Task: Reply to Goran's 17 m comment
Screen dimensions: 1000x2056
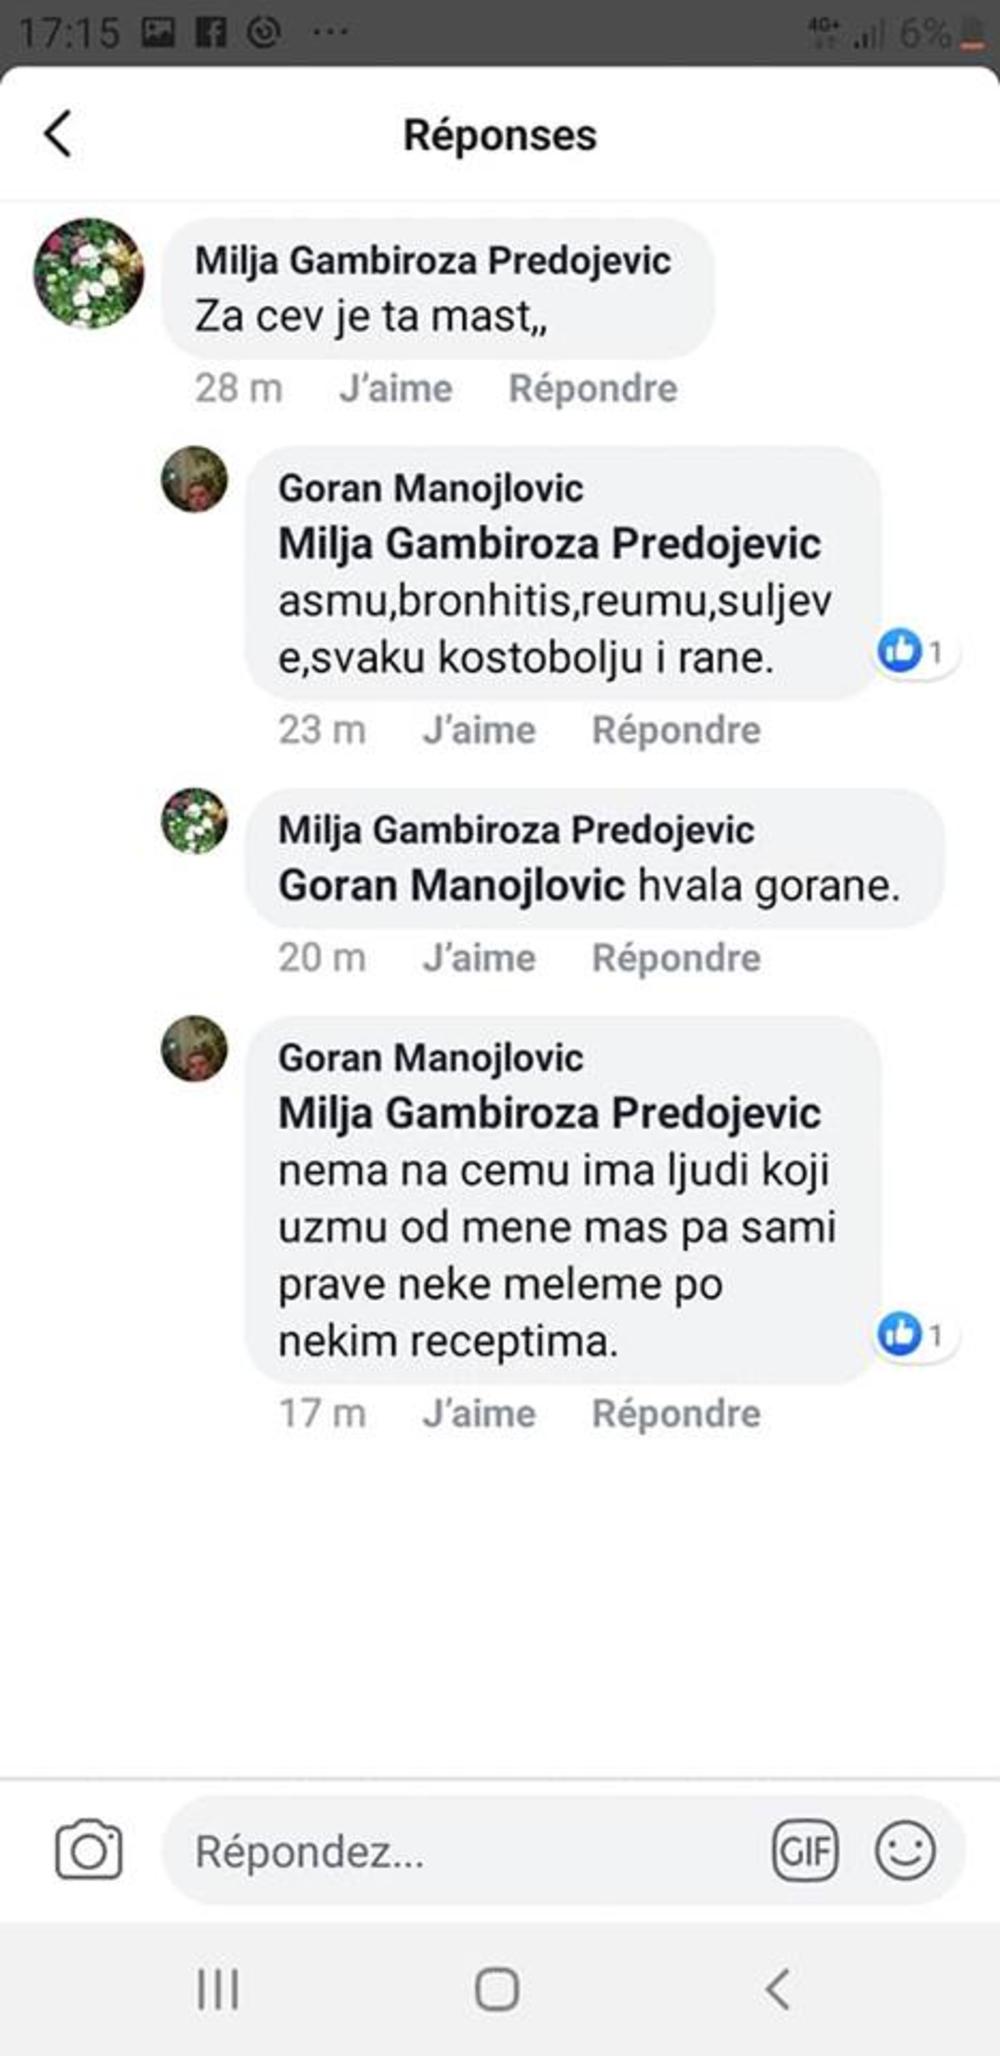Action: (x=676, y=1414)
